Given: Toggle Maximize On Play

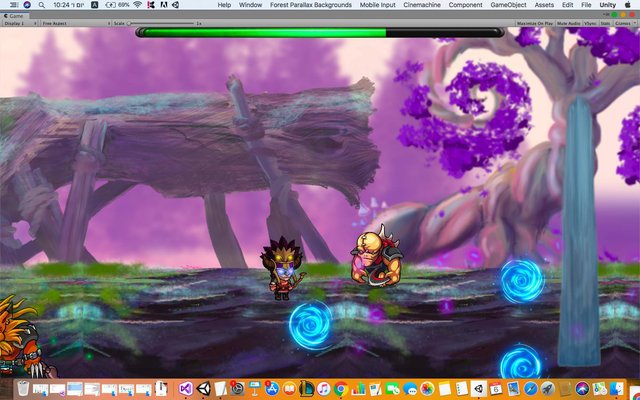Looking at the screenshot, I should point(535,24).
